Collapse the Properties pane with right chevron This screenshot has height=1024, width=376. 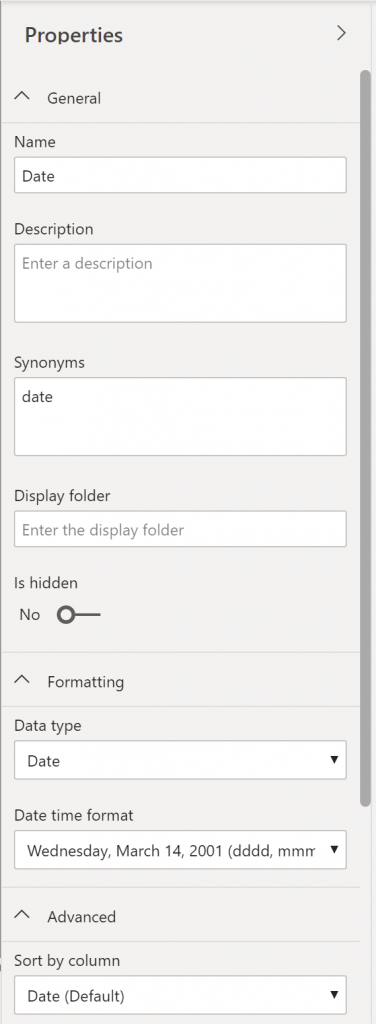[341, 33]
